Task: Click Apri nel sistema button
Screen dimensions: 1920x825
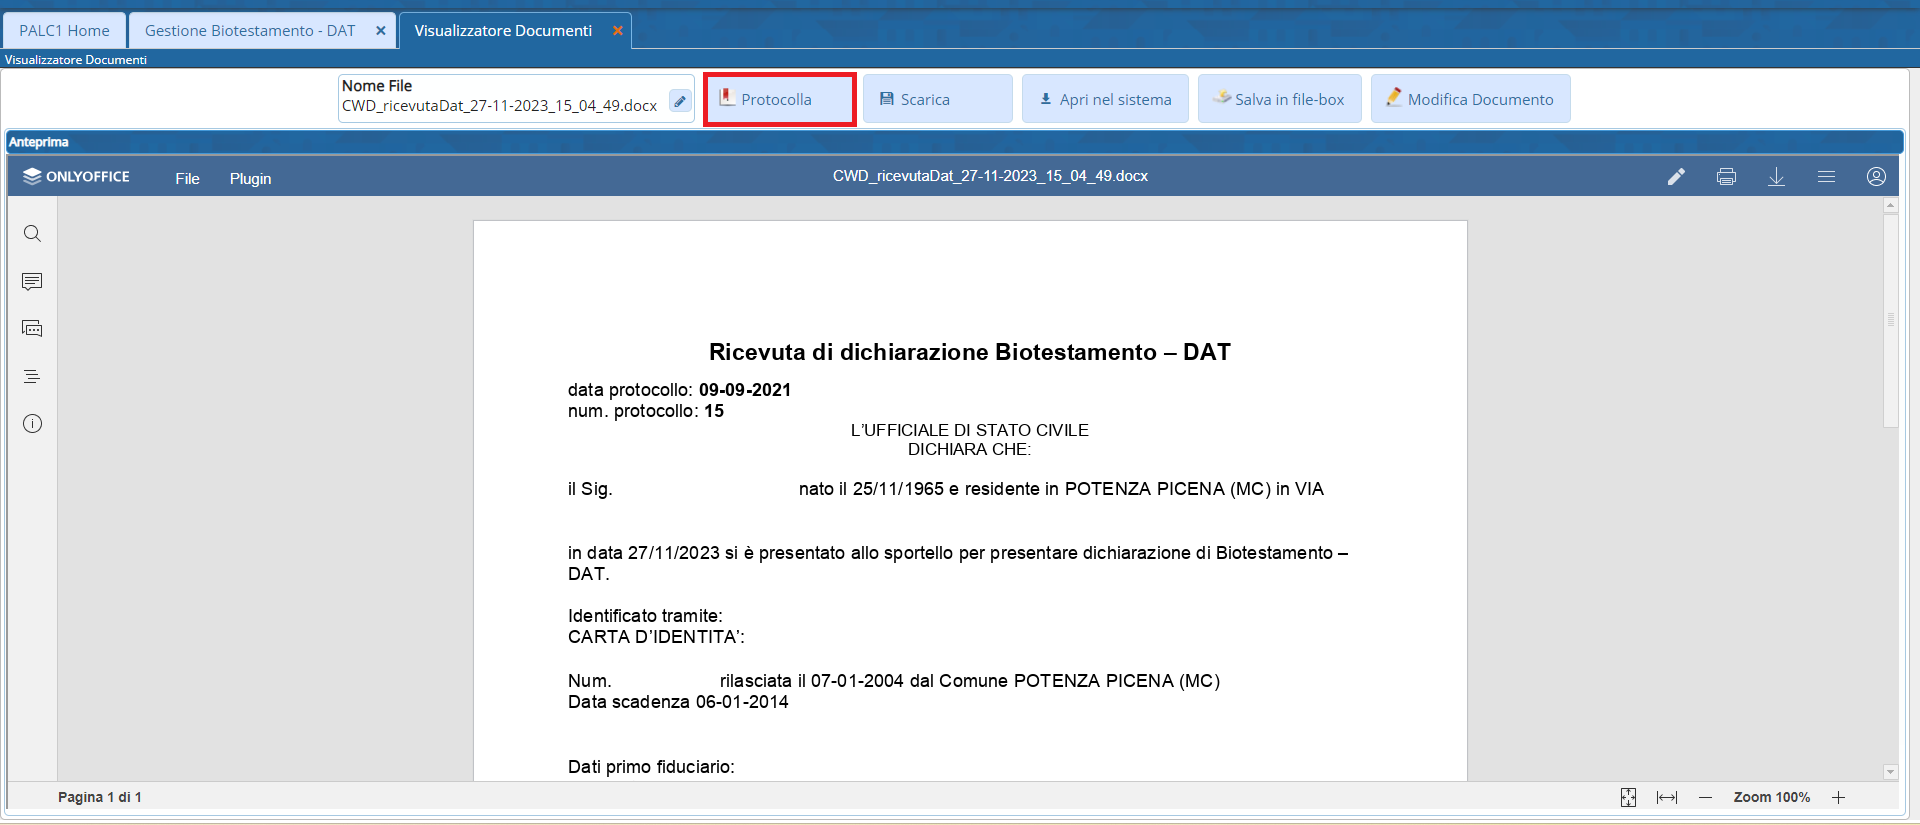Action: 1105,99
